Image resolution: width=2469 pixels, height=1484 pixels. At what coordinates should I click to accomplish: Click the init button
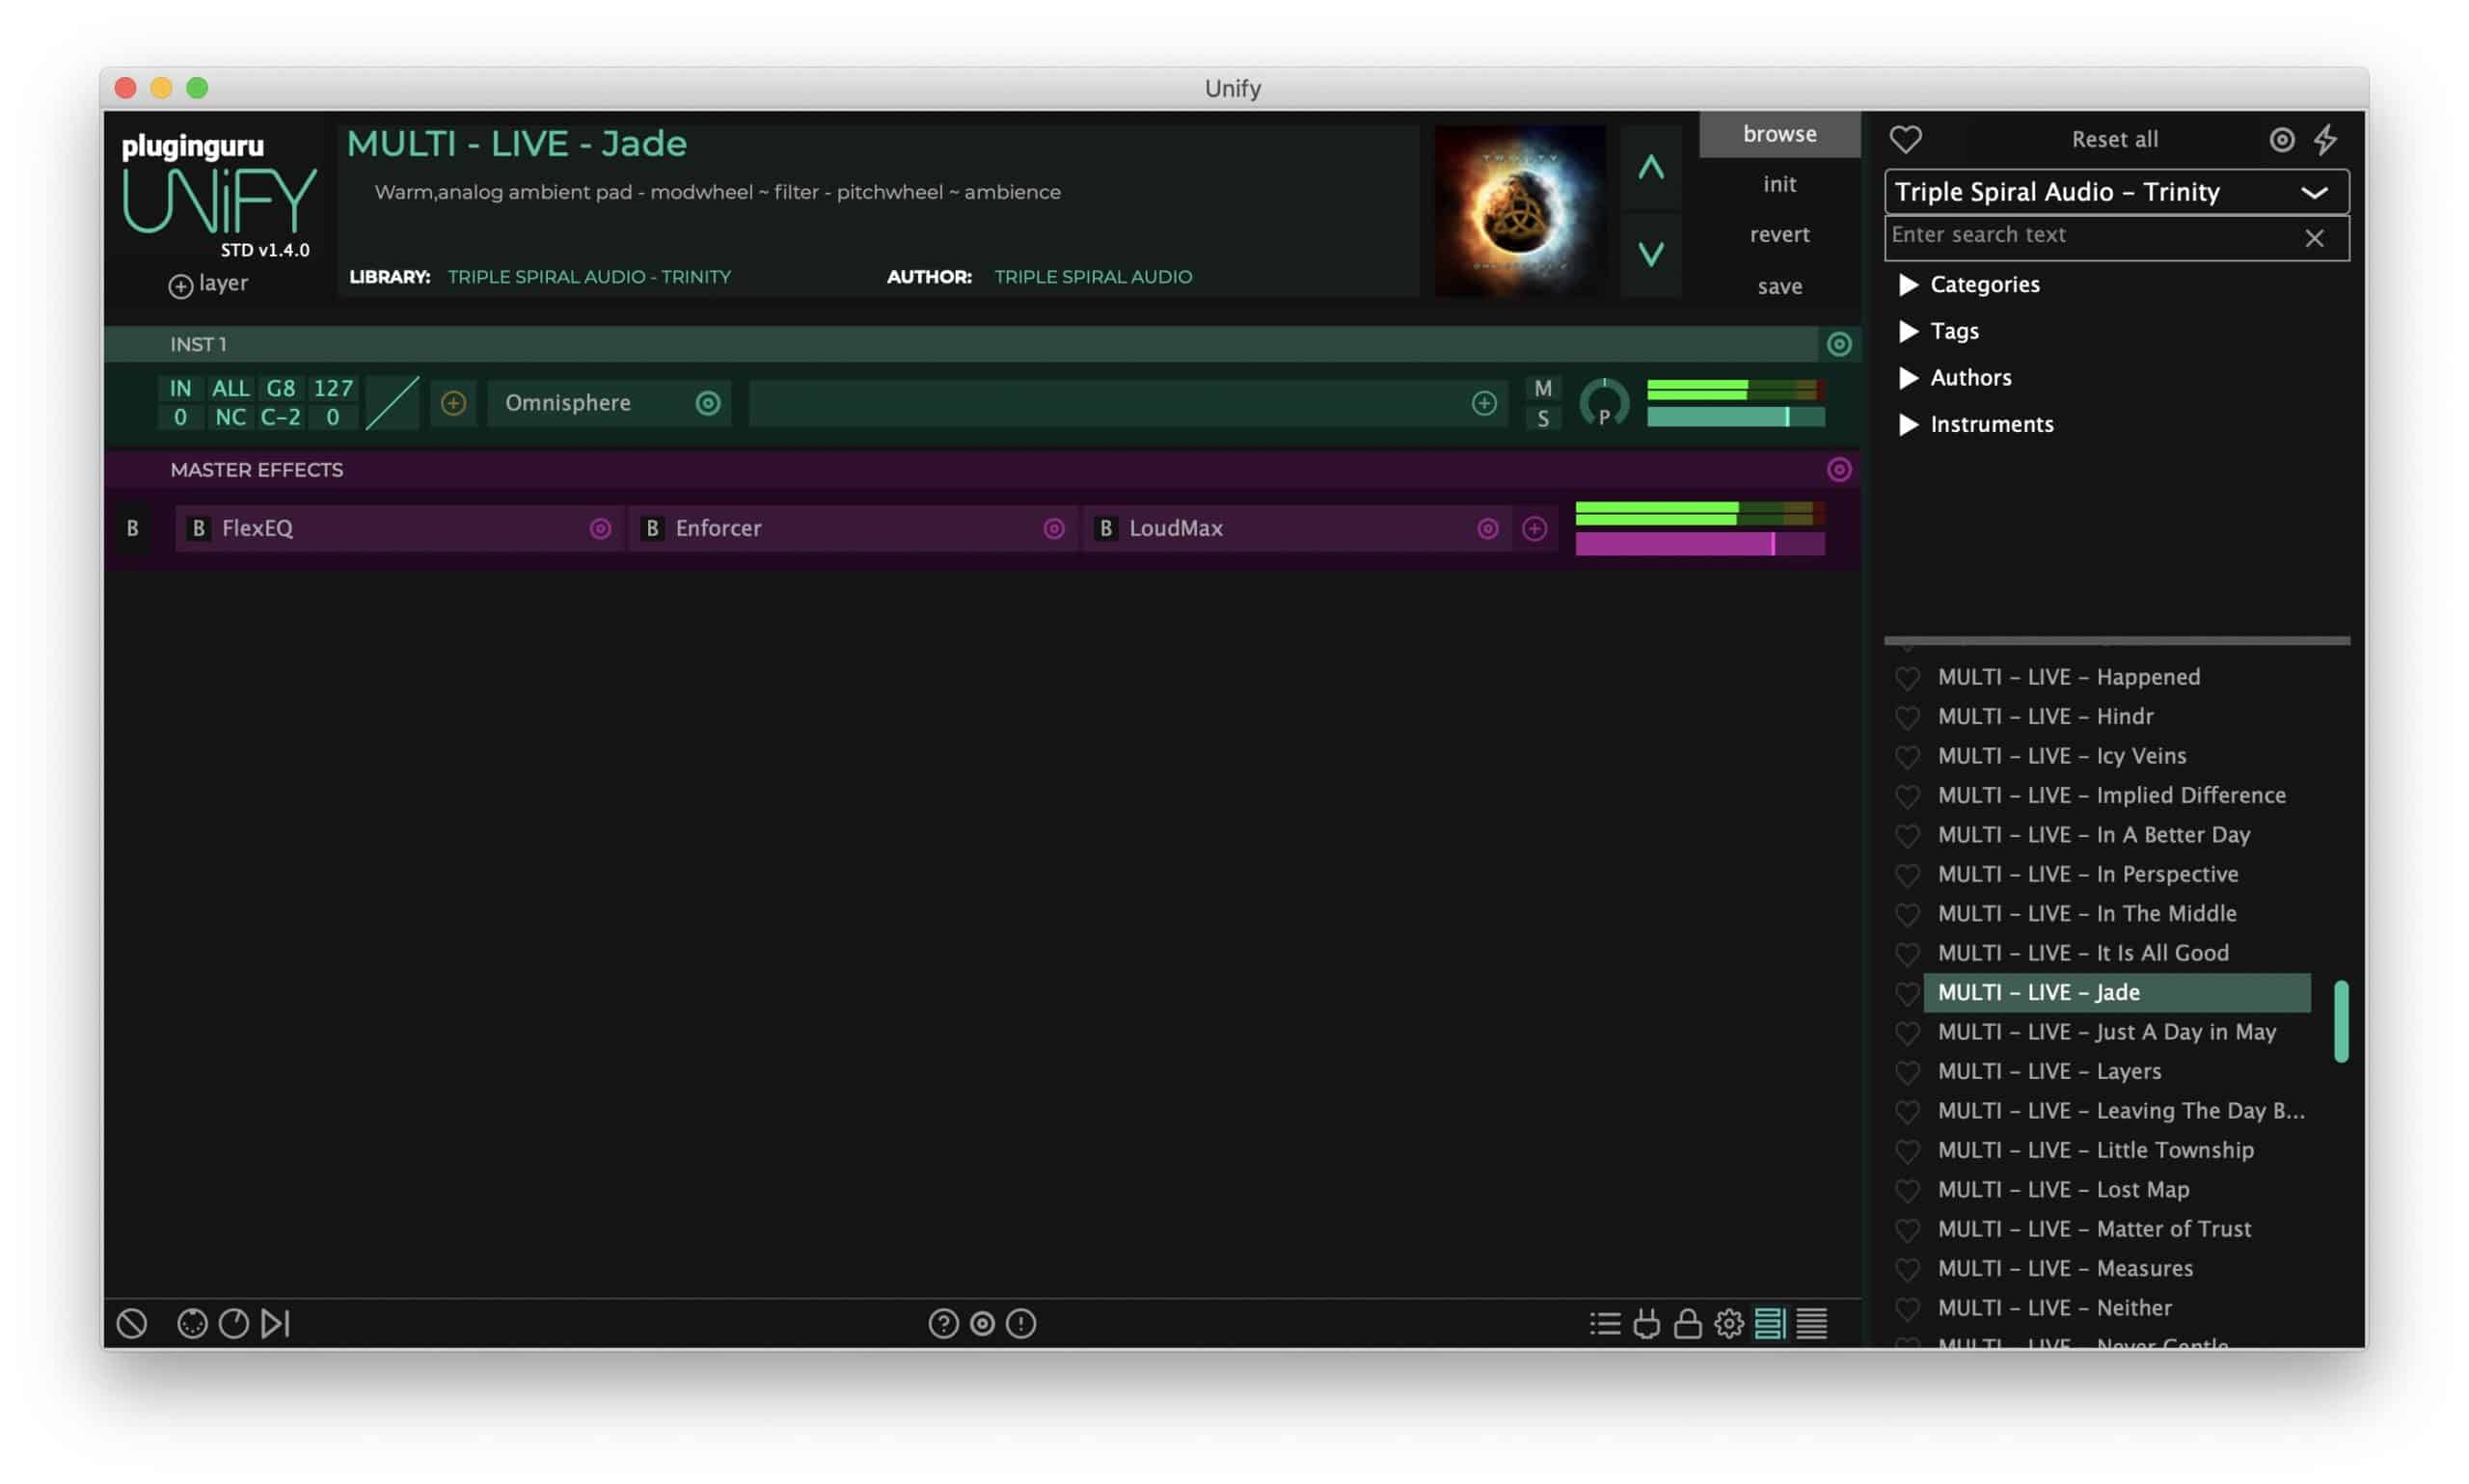click(1779, 184)
